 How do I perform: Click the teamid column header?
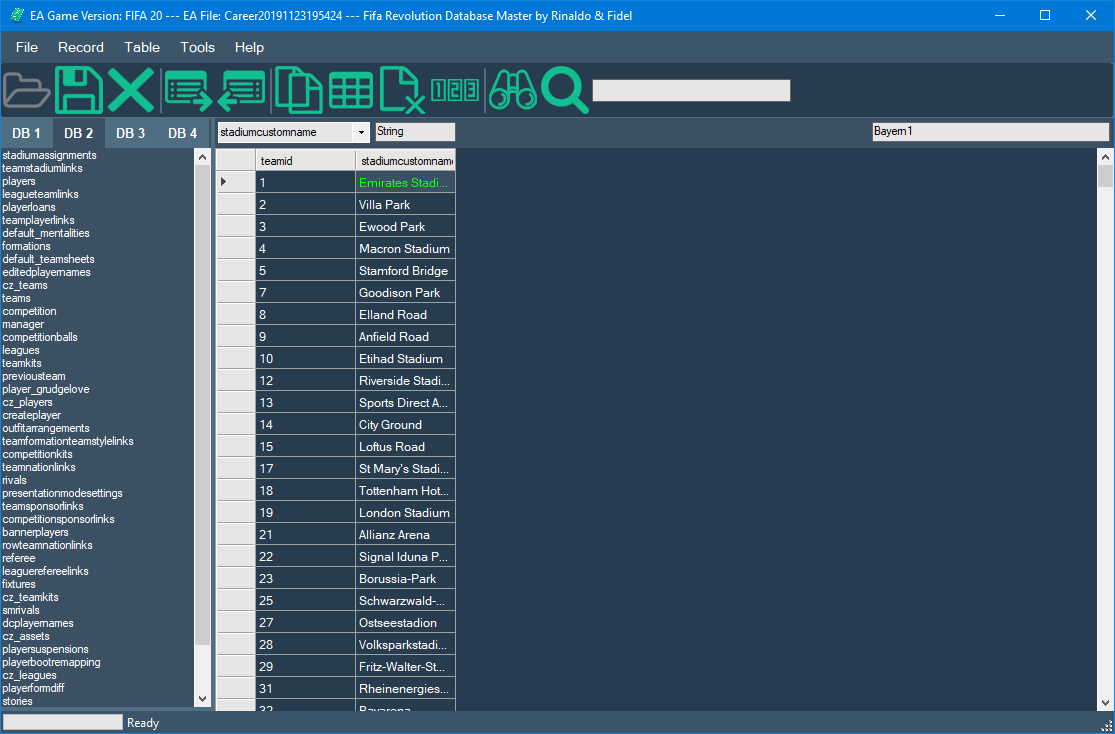(x=306, y=161)
